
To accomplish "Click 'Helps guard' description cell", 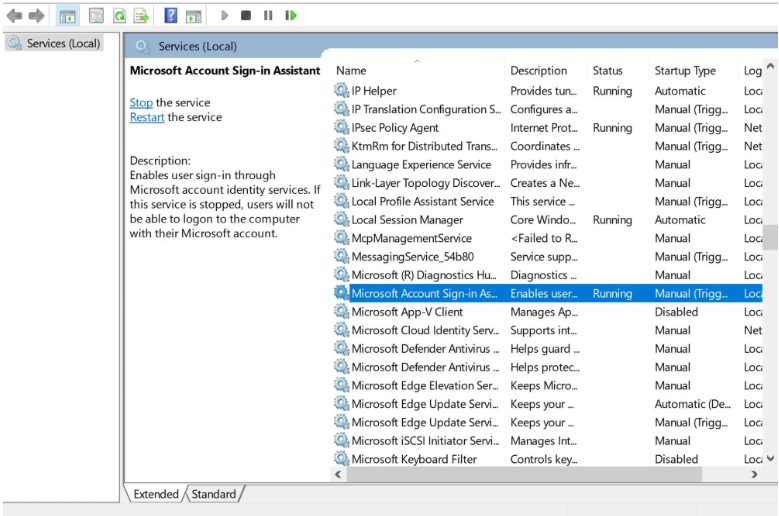I will [x=545, y=349].
